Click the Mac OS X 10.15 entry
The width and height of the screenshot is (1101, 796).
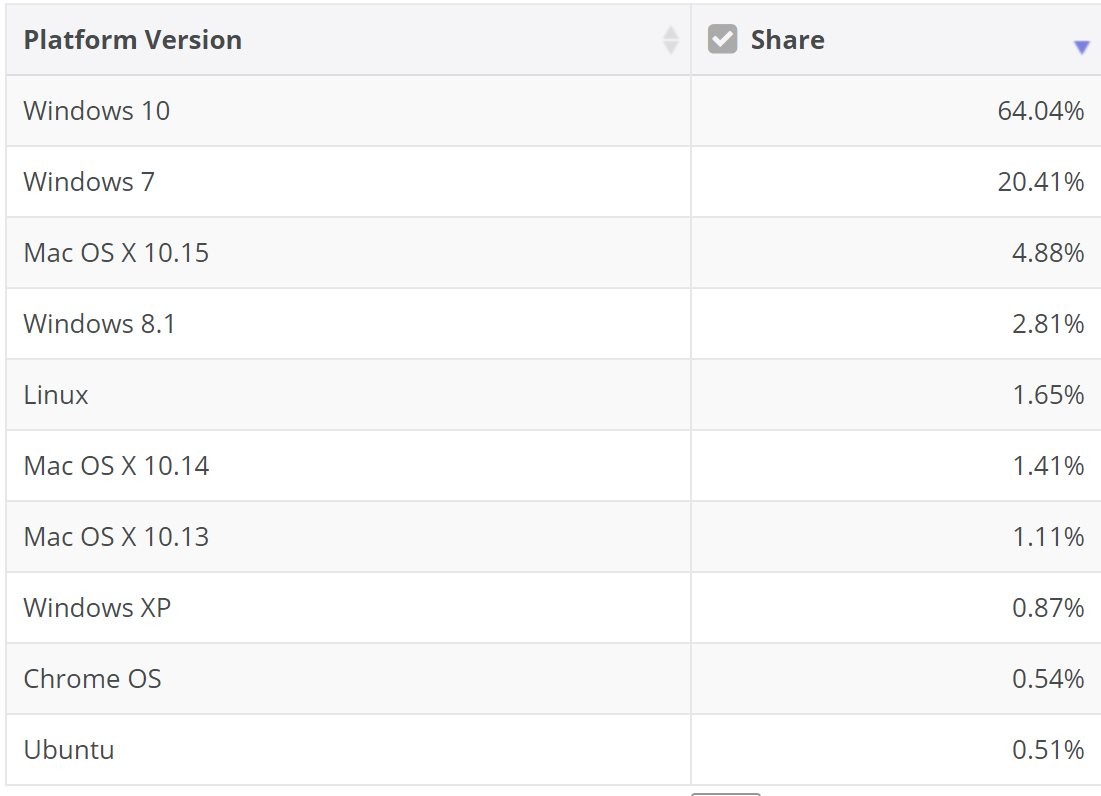(116, 253)
